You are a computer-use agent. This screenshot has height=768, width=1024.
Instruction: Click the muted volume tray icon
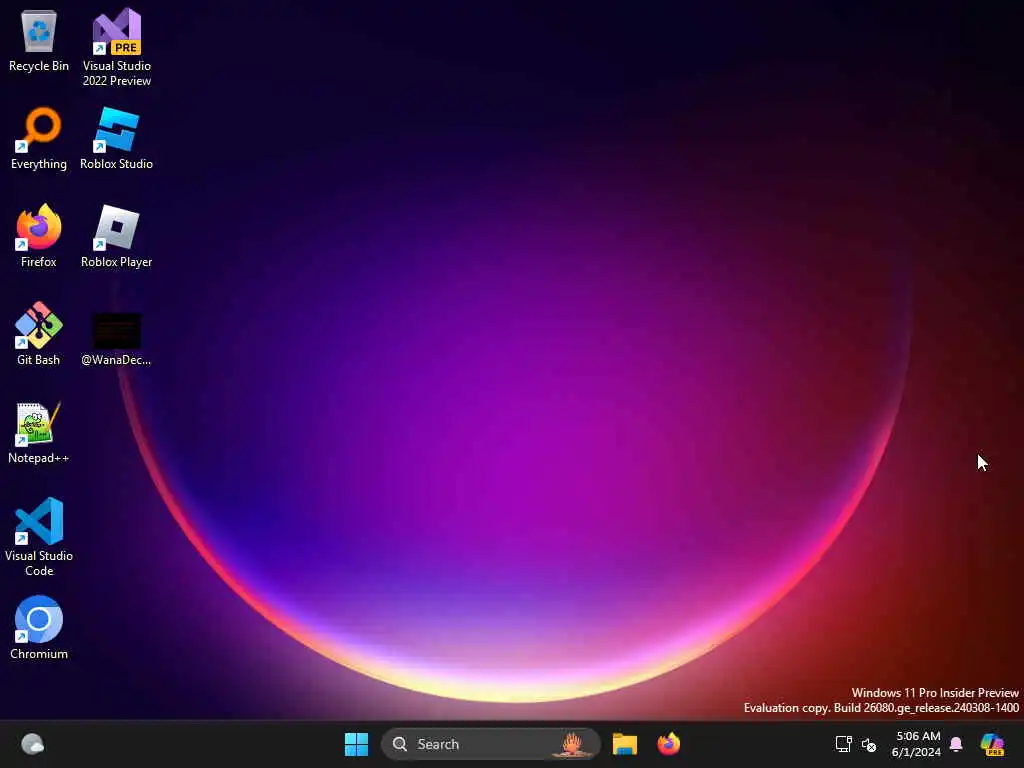pyautogui.click(x=869, y=744)
